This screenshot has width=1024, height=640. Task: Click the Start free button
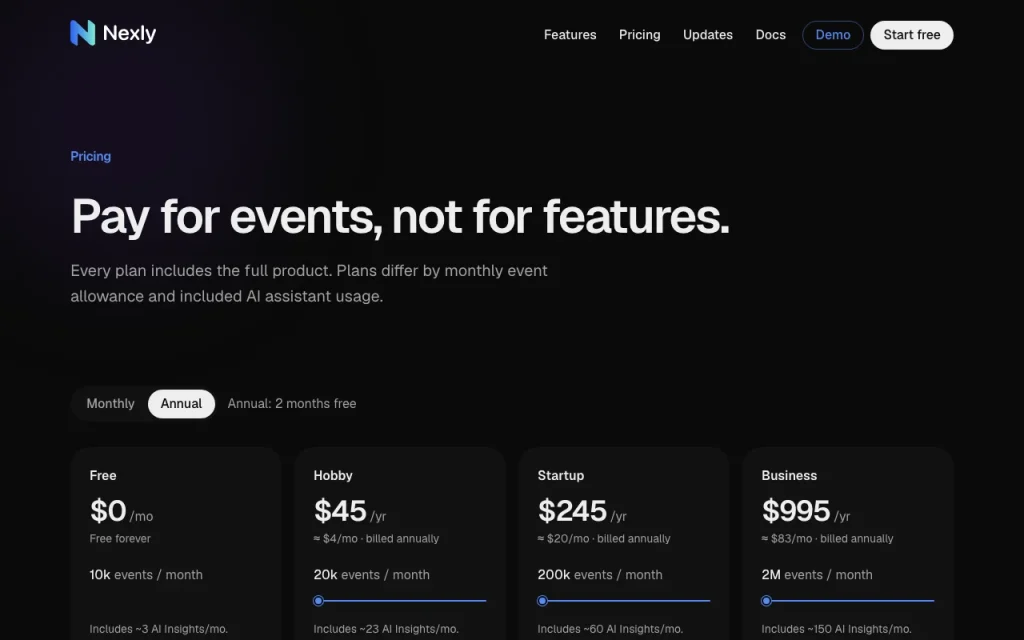912,35
